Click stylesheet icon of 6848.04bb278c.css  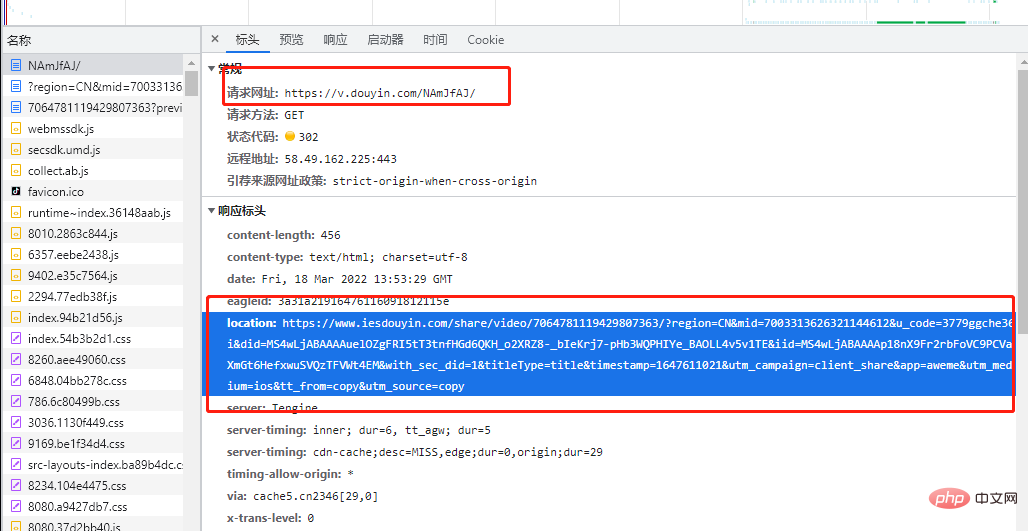16,380
